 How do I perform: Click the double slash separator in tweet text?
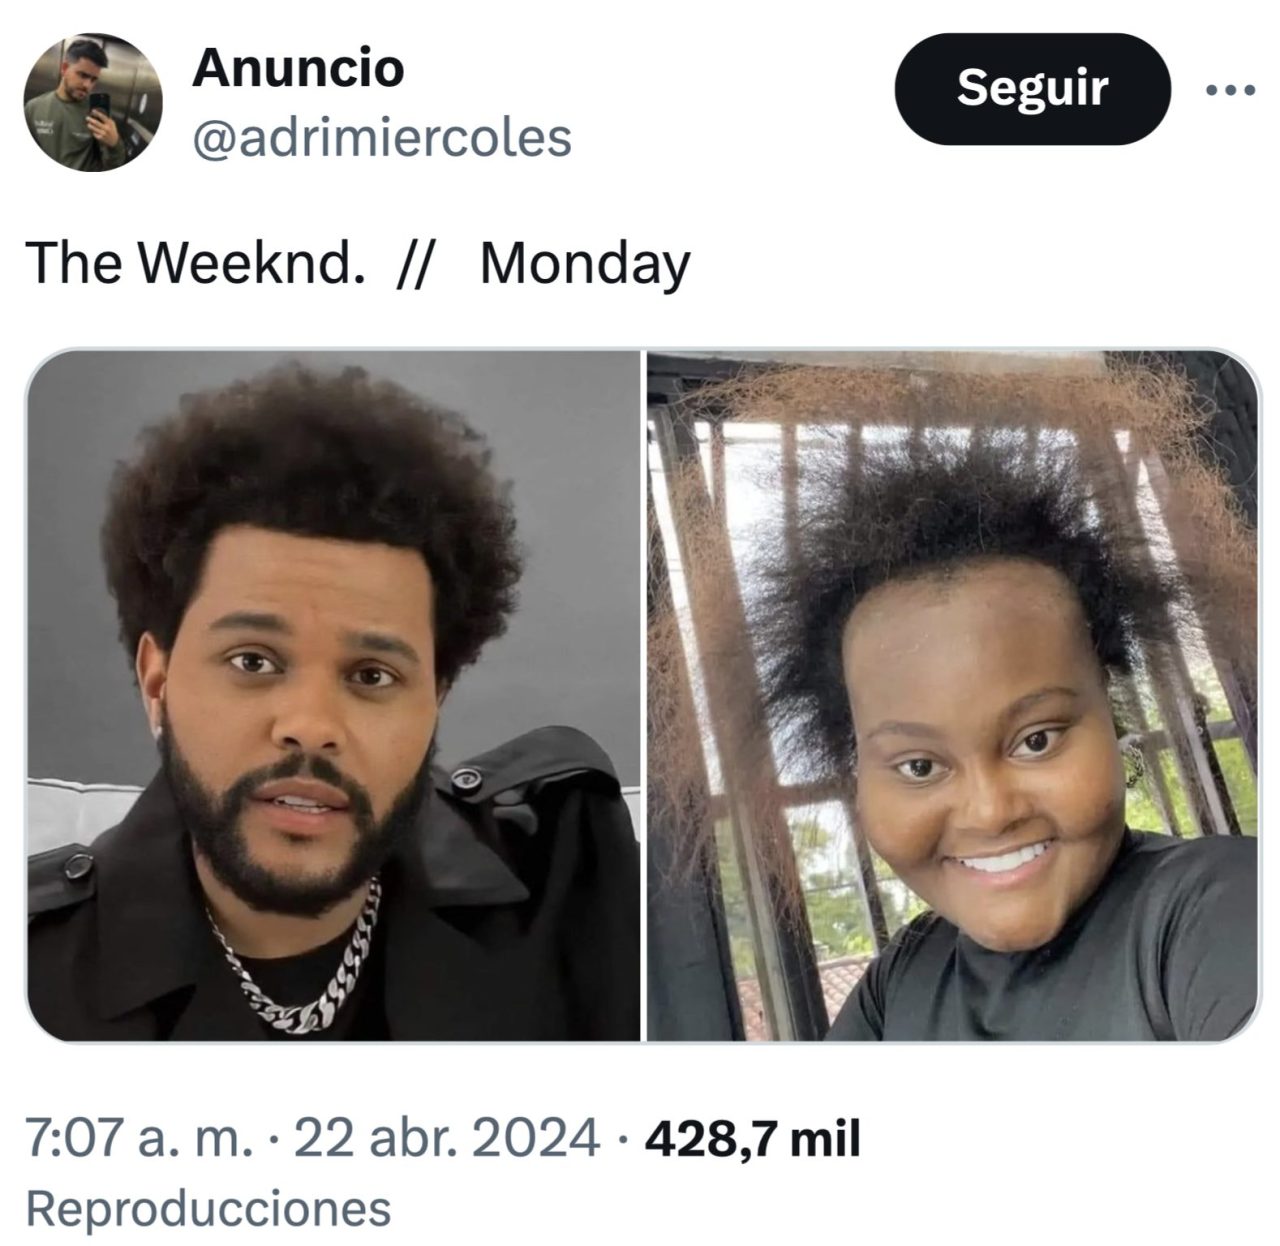point(417,265)
